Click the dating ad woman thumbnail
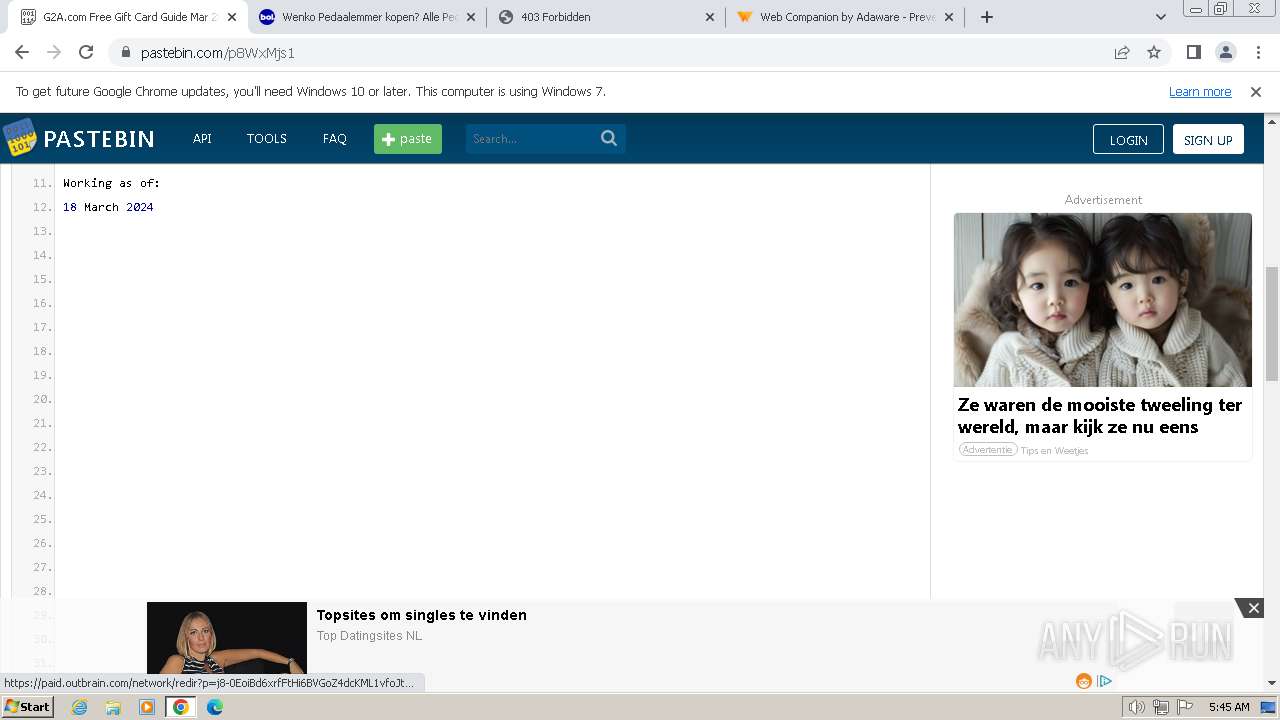This screenshot has width=1280, height=720. [x=227, y=637]
